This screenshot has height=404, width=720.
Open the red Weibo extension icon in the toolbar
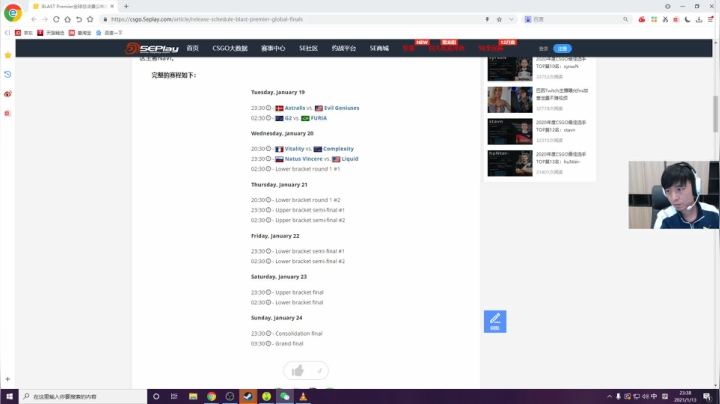642,19
